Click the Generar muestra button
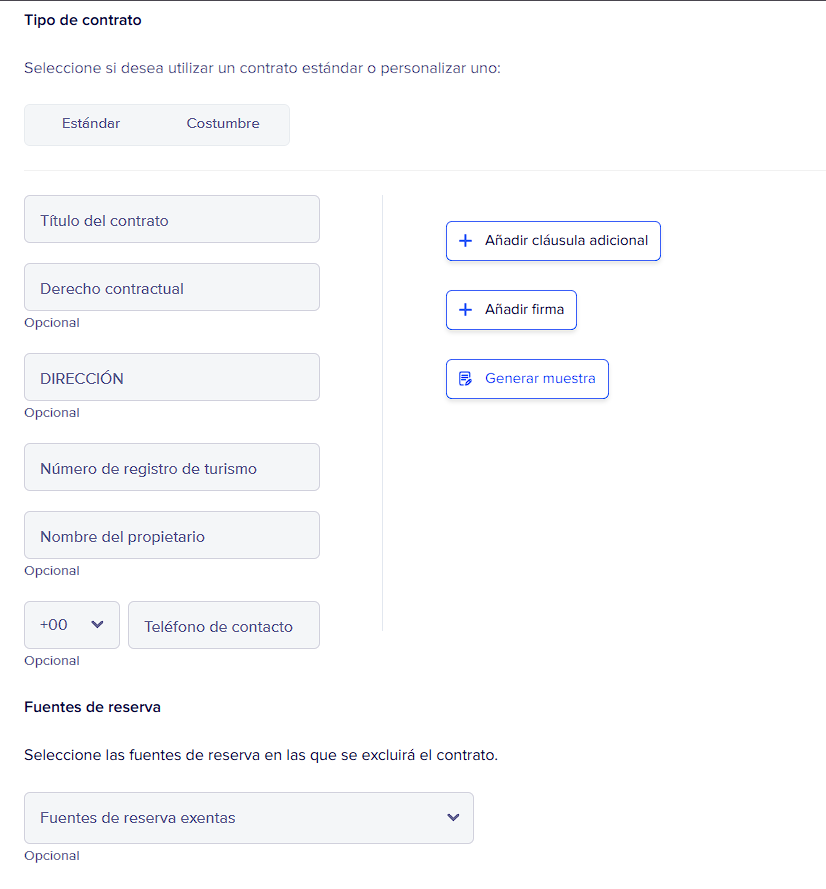The height and width of the screenshot is (889, 826). [527, 379]
